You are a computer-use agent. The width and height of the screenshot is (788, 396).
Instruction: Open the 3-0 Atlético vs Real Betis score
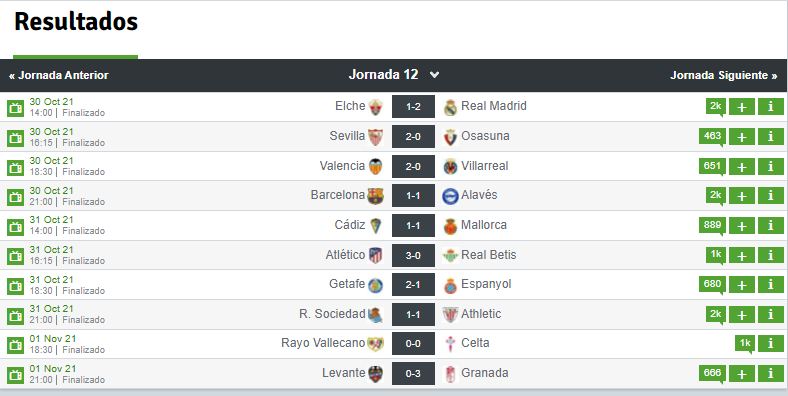(413, 255)
